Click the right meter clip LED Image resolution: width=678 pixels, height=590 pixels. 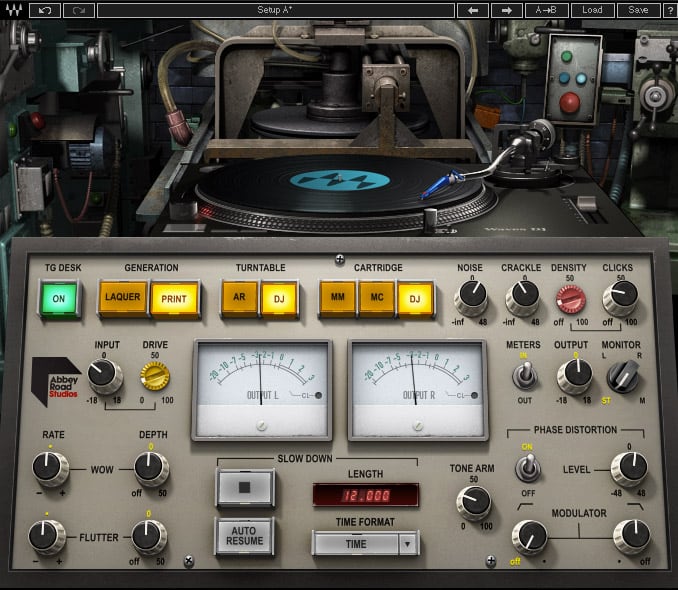pos(474,395)
